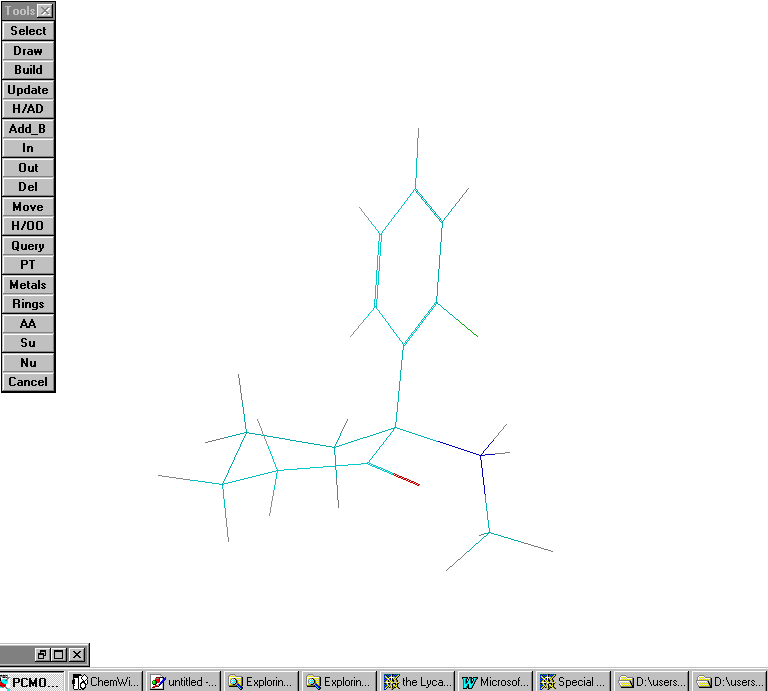
Task: Open the Query tool
Action: click(28, 246)
